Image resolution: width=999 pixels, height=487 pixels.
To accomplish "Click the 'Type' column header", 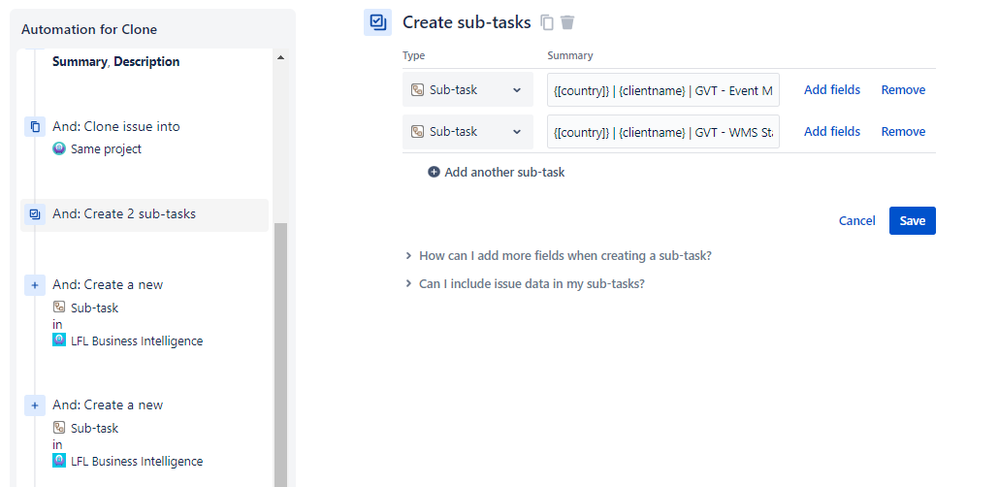I will (413, 55).
